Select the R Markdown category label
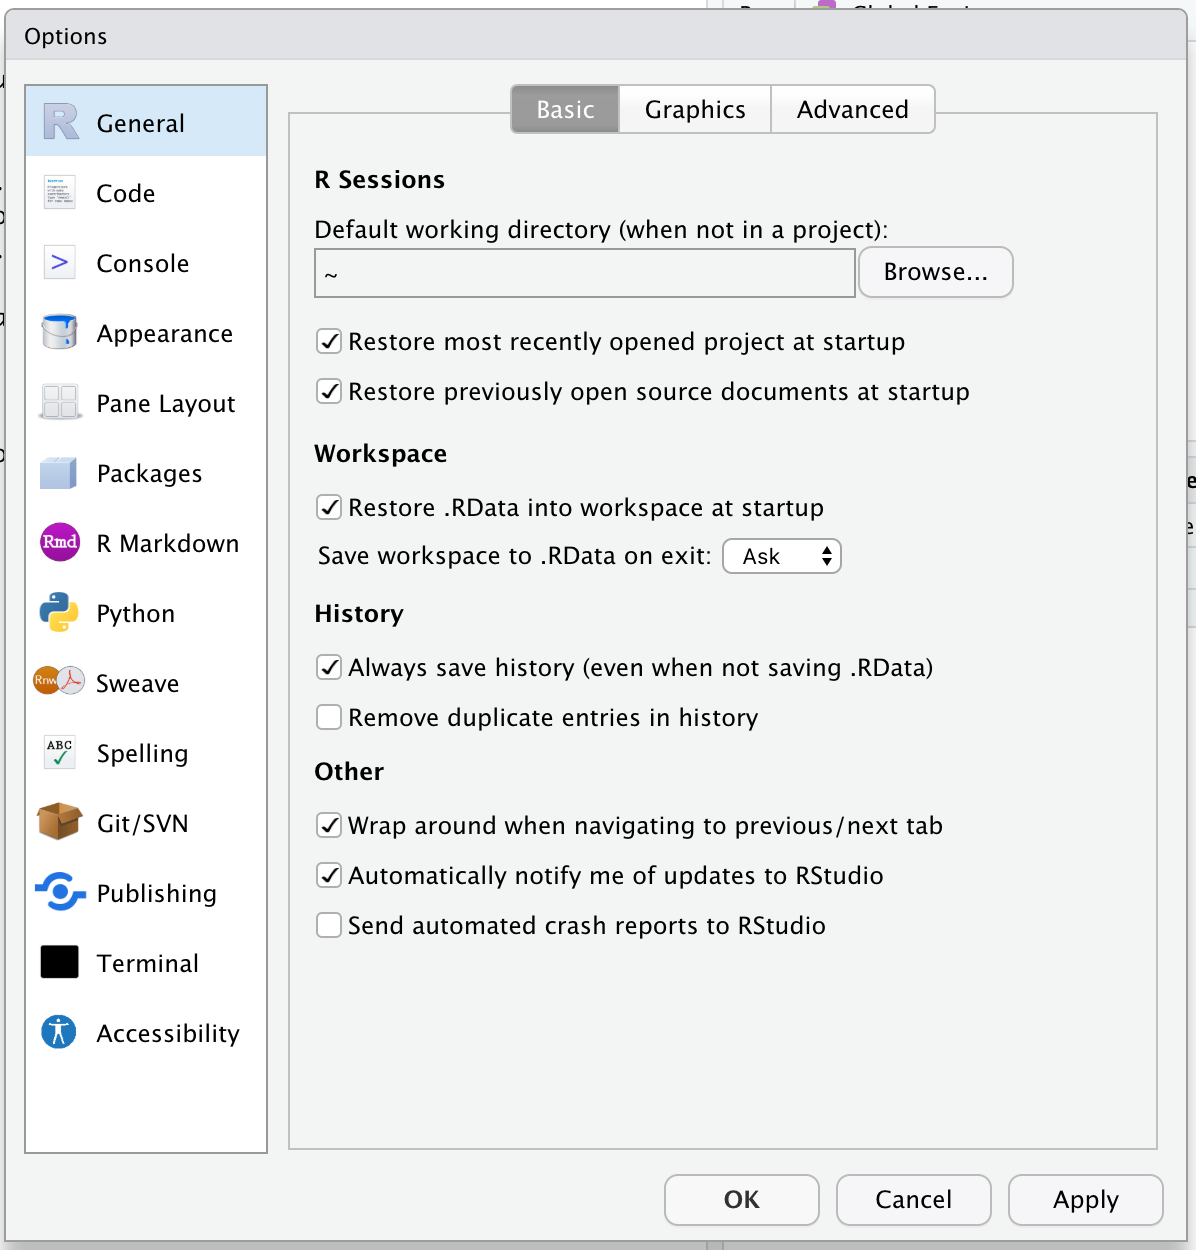 [x=168, y=543]
